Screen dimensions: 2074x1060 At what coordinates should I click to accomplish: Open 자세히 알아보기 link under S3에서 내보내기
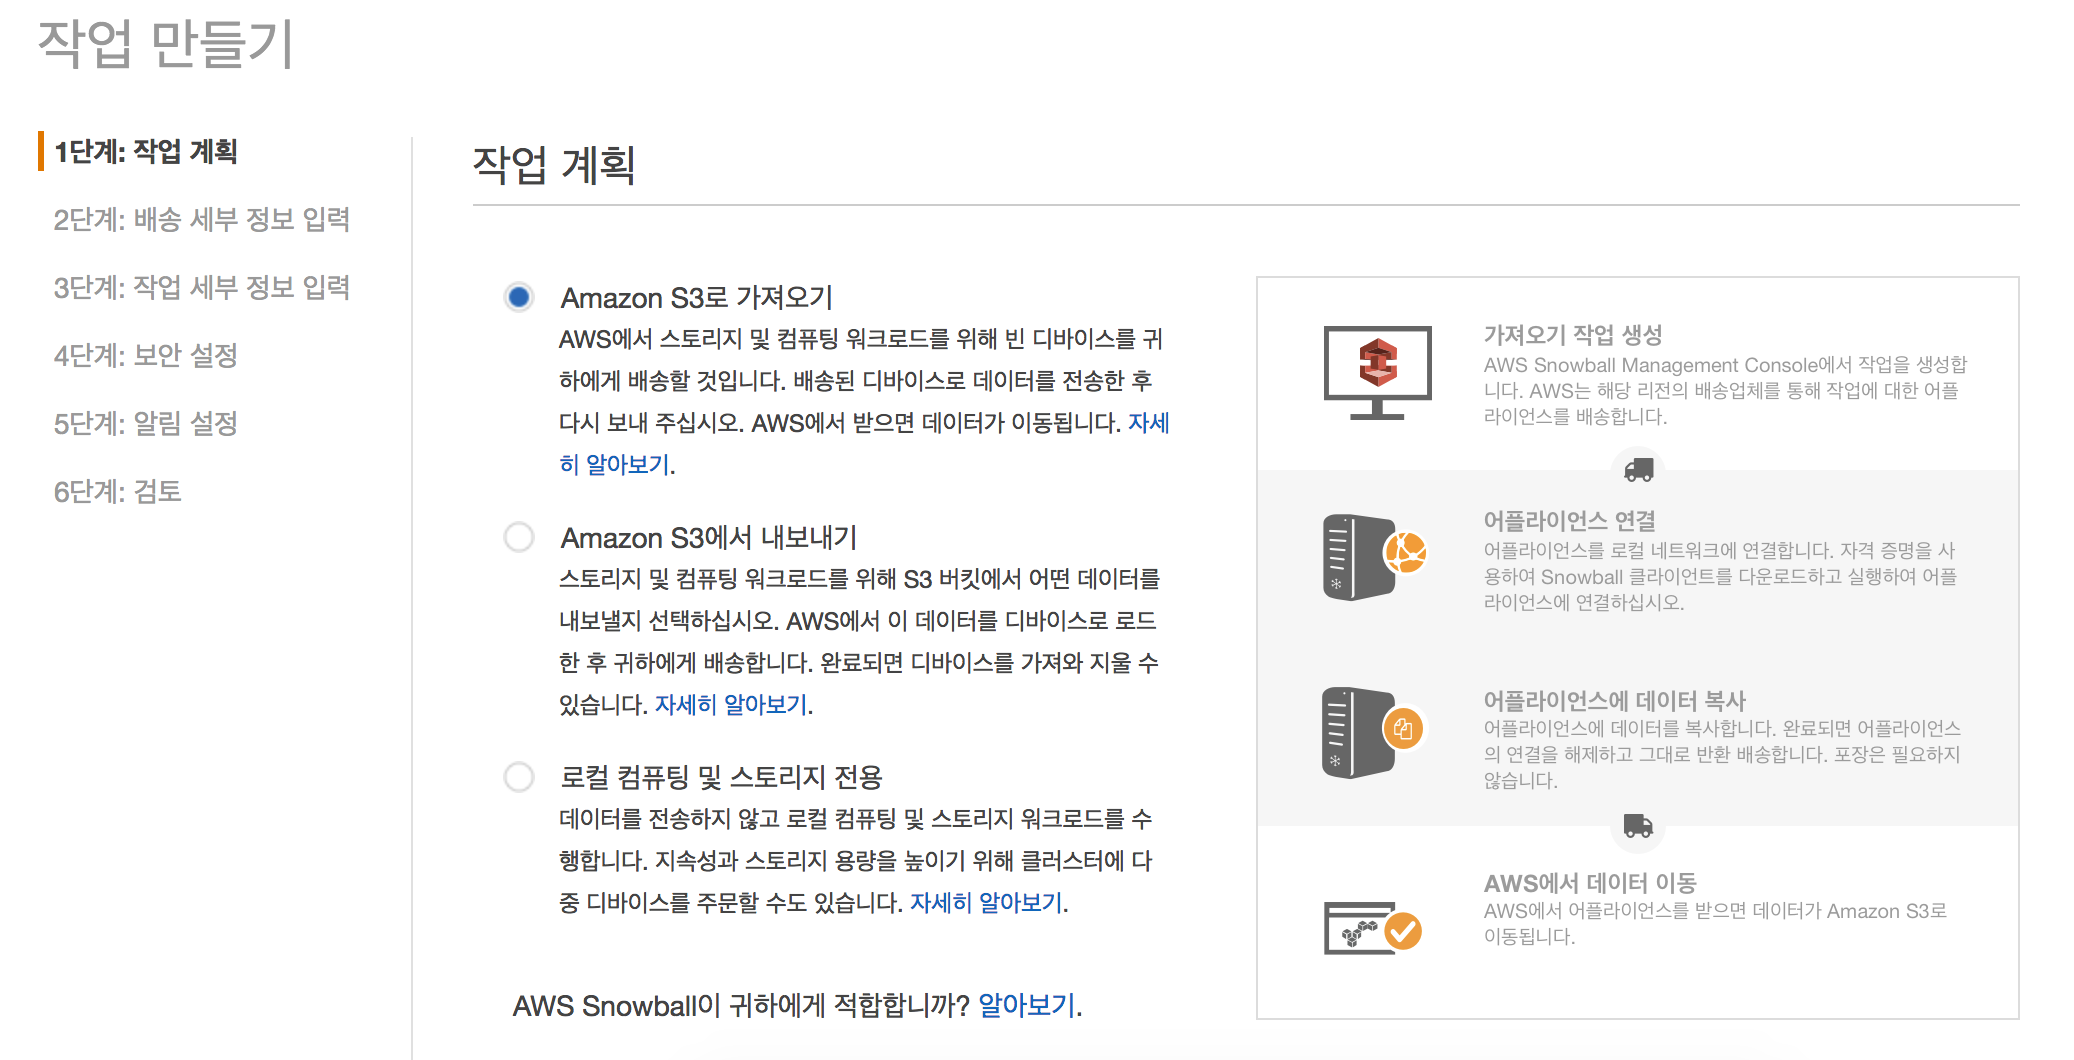[x=731, y=704]
